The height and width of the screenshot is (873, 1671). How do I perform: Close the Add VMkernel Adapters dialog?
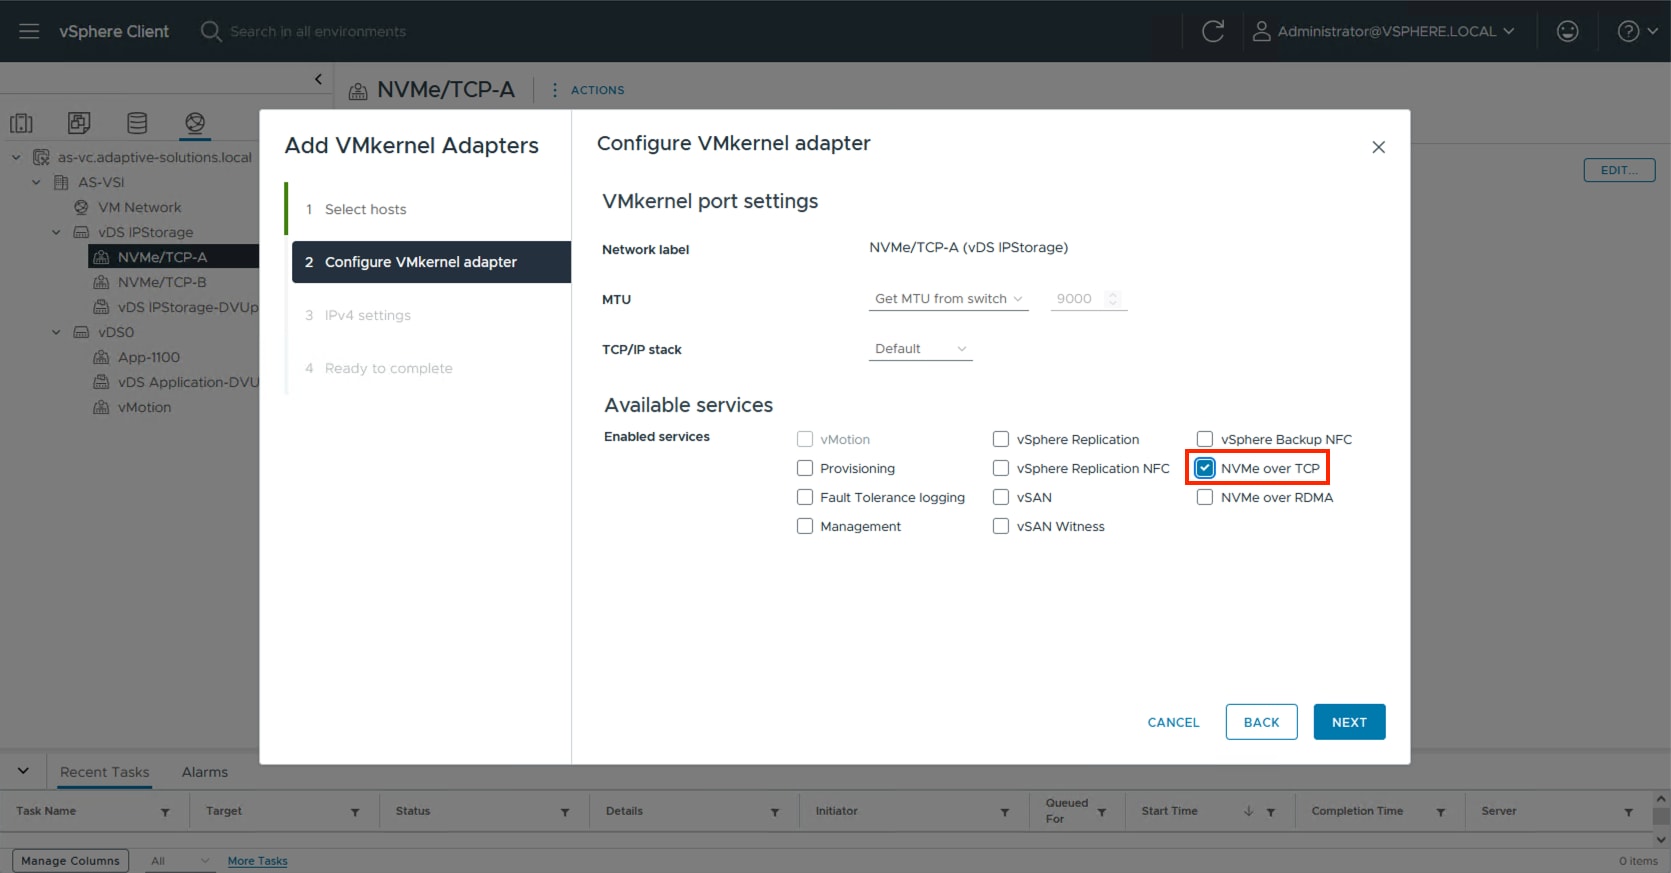coord(1378,147)
